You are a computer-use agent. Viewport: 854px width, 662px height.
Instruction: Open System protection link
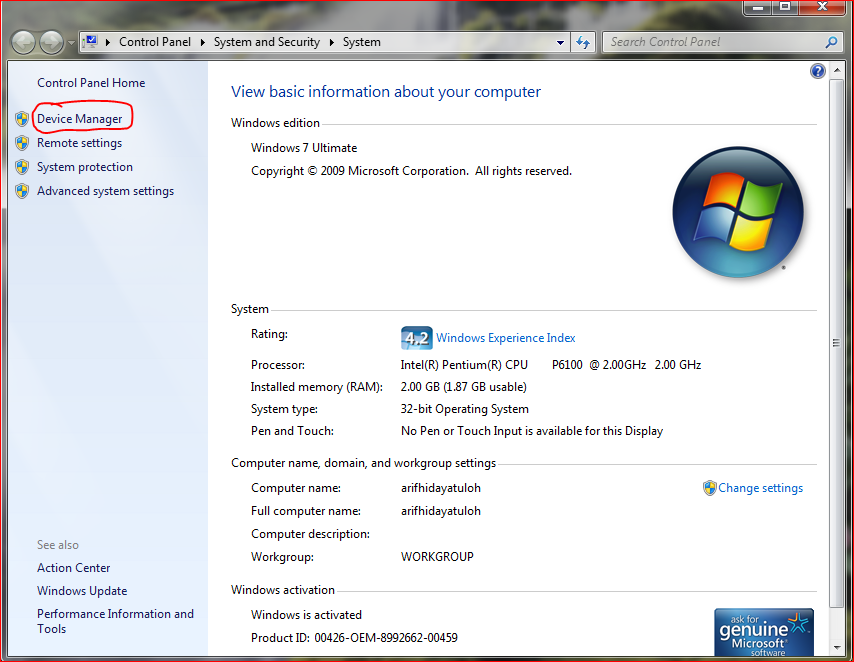pos(85,167)
